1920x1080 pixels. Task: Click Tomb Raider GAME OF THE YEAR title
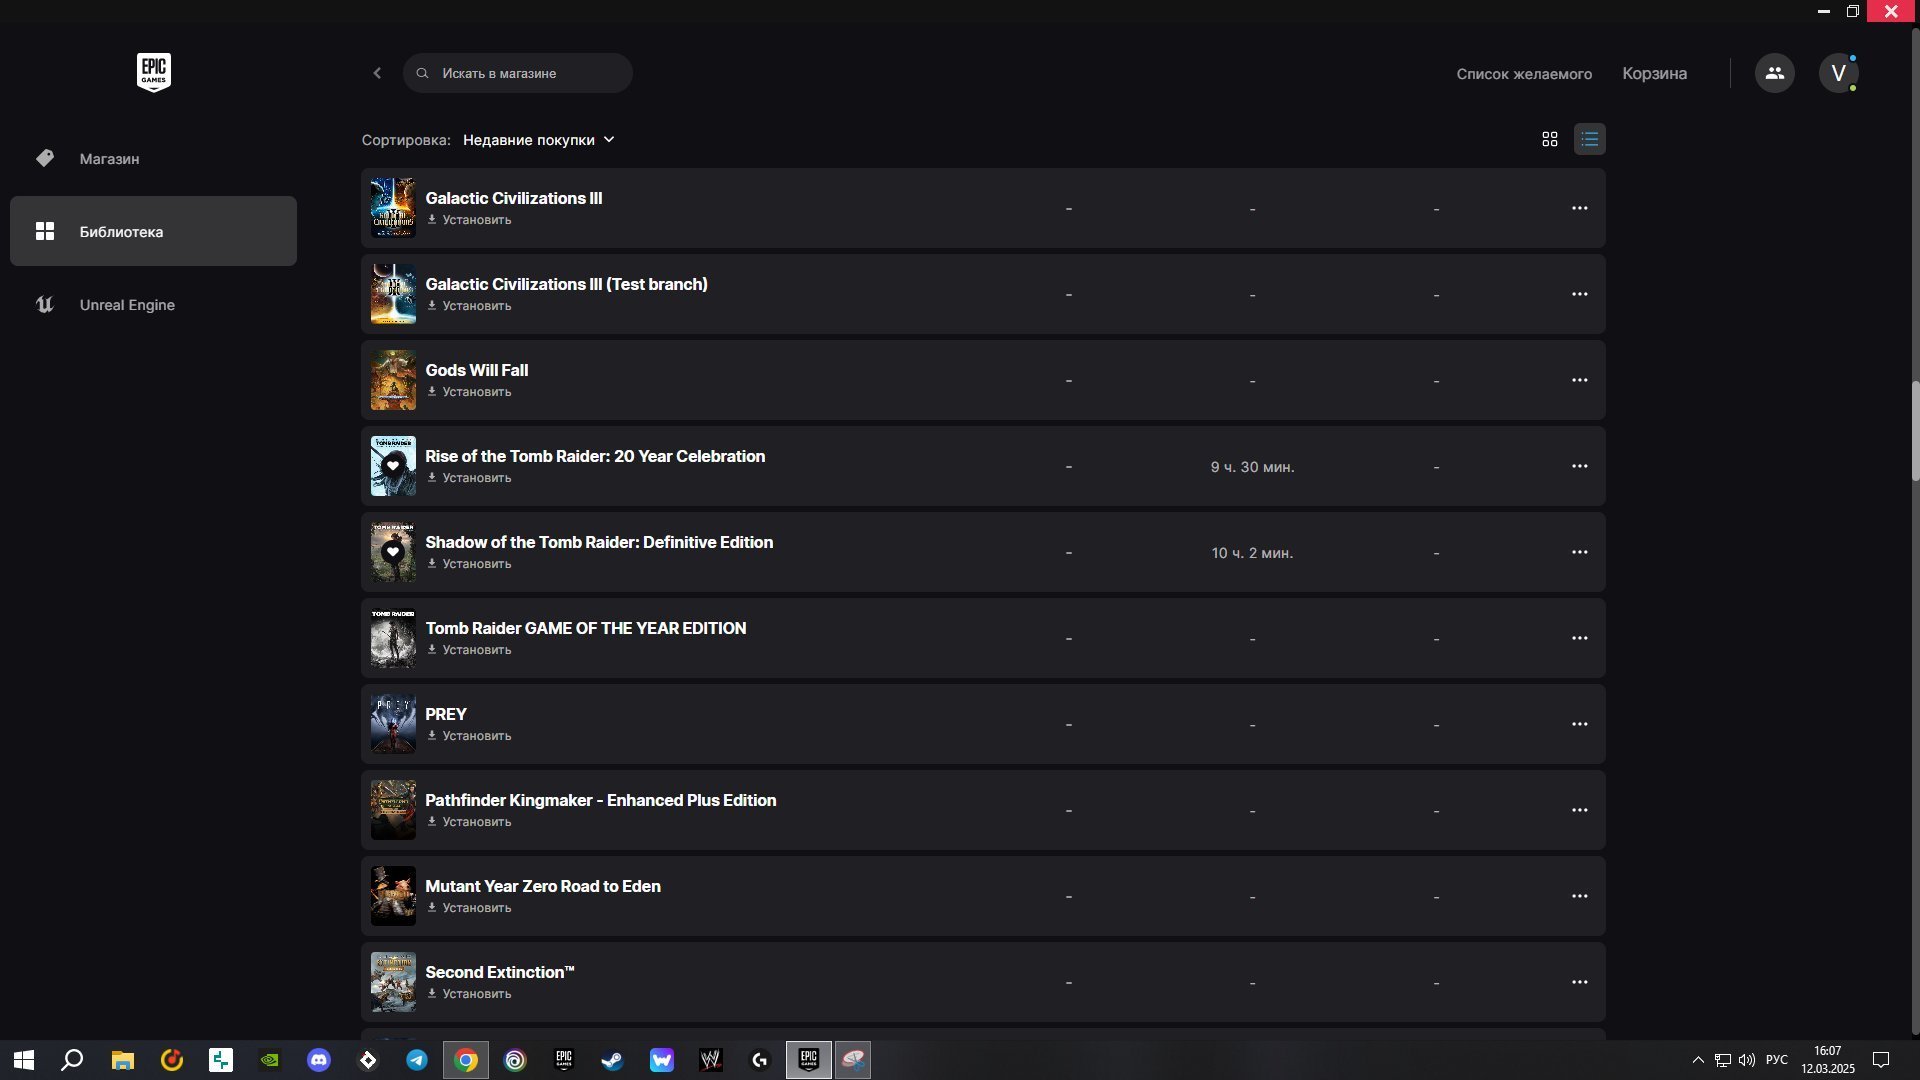[x=585, y=628]
